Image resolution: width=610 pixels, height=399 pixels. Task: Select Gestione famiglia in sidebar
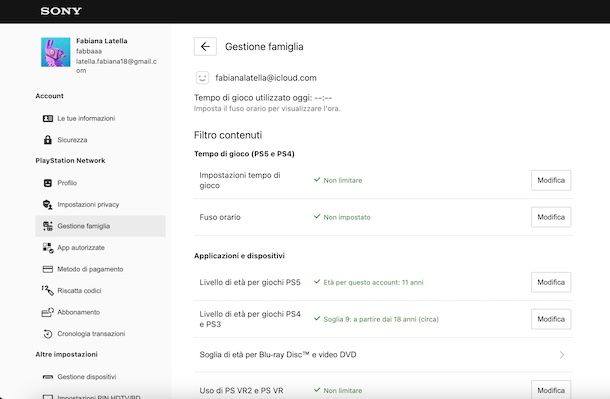pos(100,226)
